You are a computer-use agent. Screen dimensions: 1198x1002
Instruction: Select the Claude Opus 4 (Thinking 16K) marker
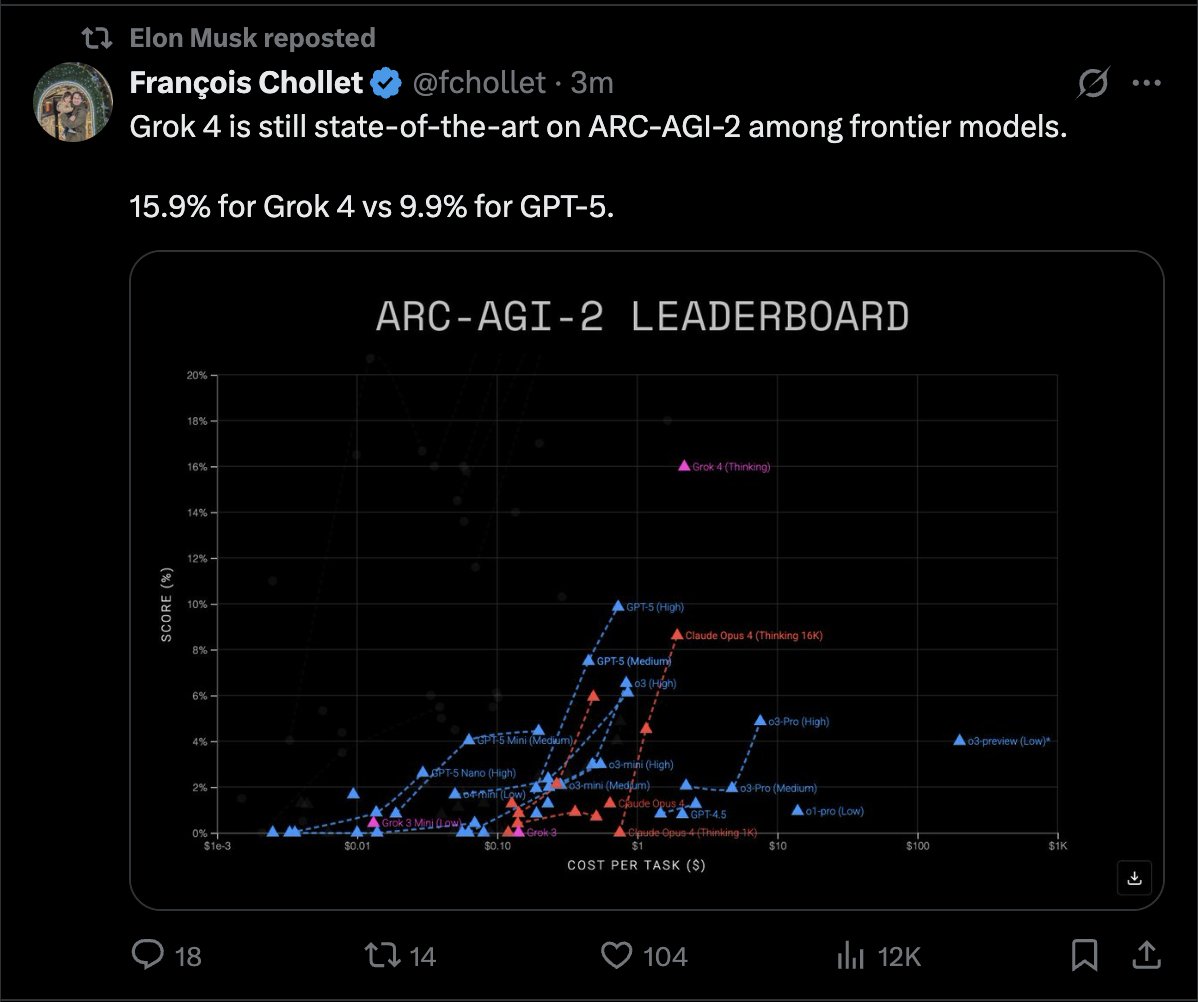pyautogui.click(x=676, y=633)
